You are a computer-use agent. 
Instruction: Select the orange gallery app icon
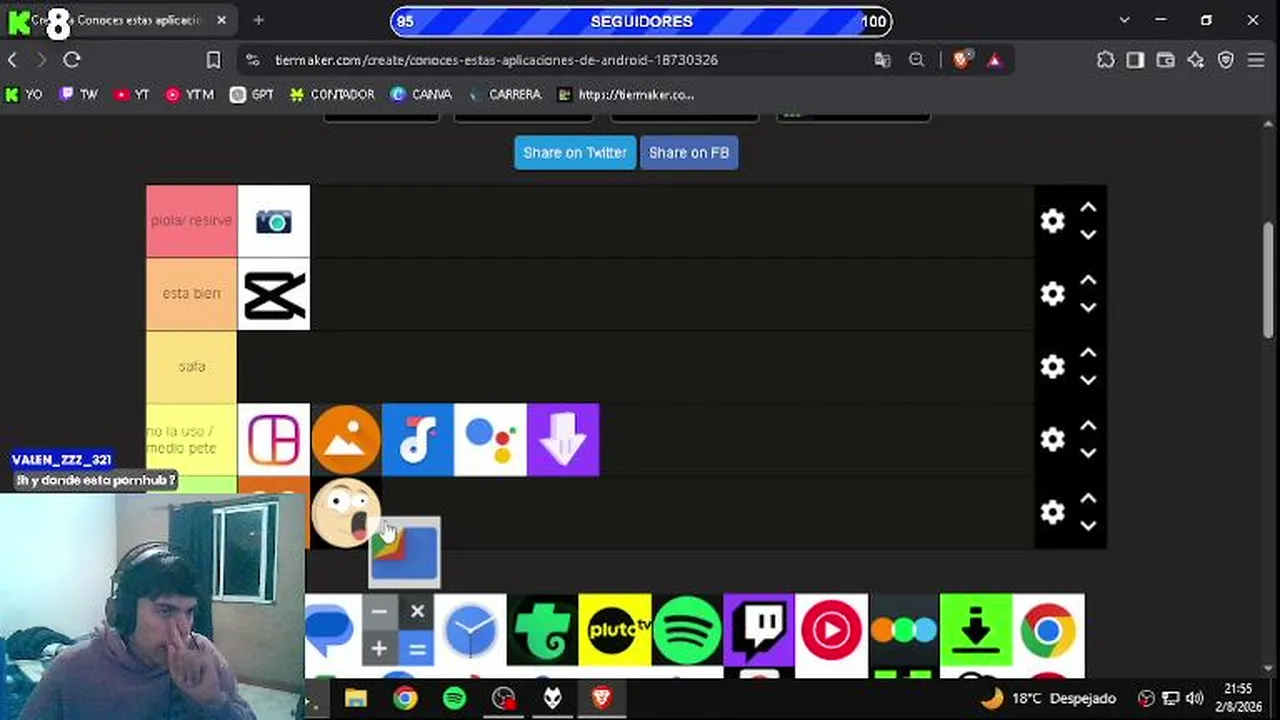[346, 440]
